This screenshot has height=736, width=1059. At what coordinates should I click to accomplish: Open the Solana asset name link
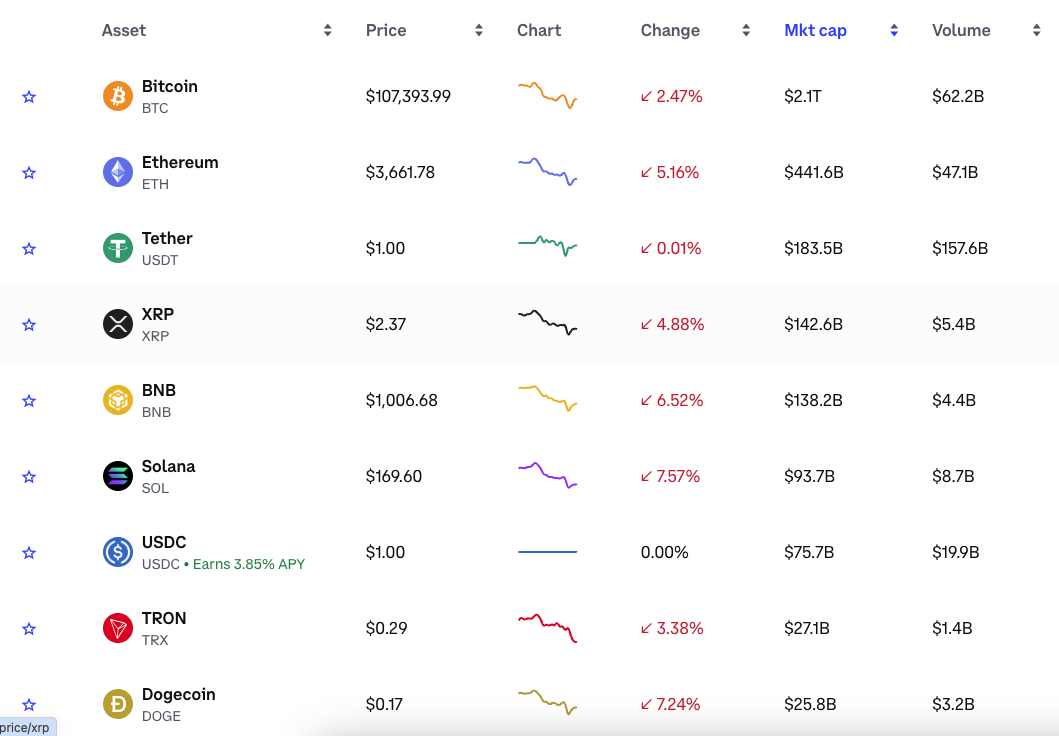(168, 467)
